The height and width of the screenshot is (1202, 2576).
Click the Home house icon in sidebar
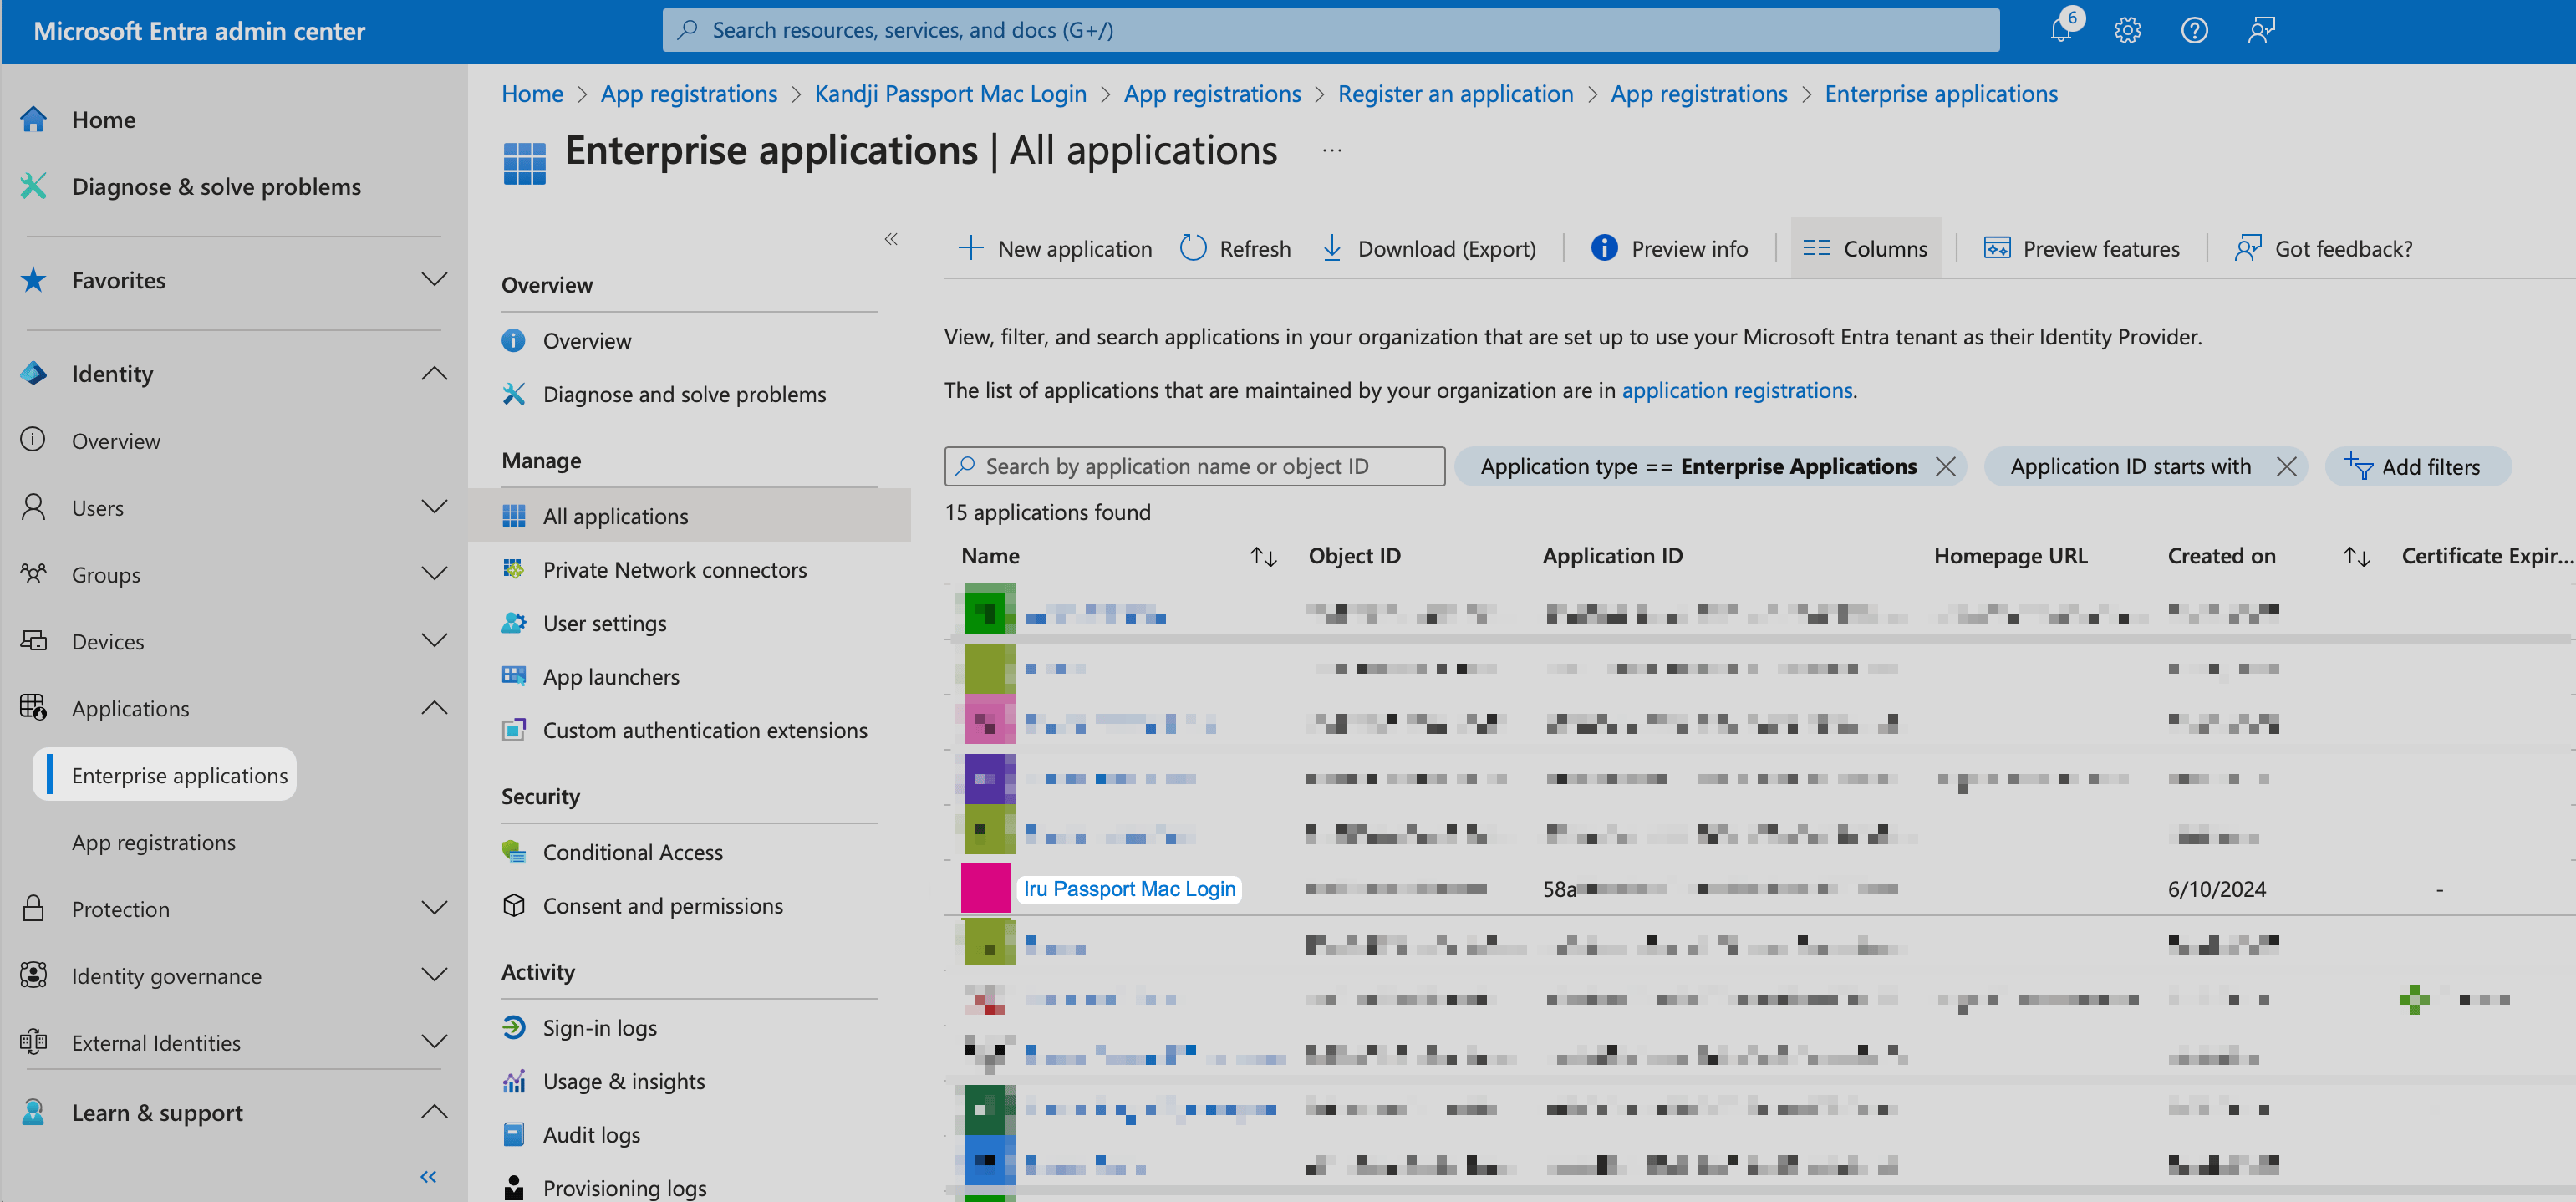34,119
